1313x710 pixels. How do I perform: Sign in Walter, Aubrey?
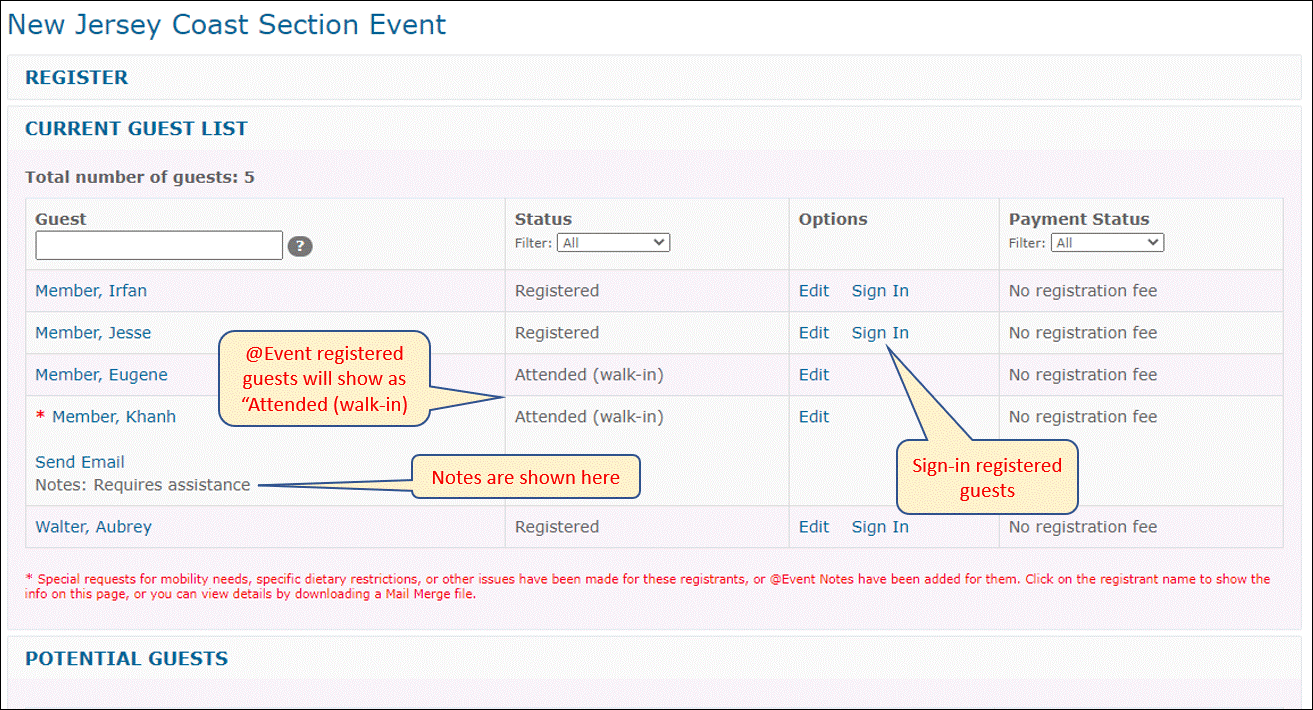880,527
